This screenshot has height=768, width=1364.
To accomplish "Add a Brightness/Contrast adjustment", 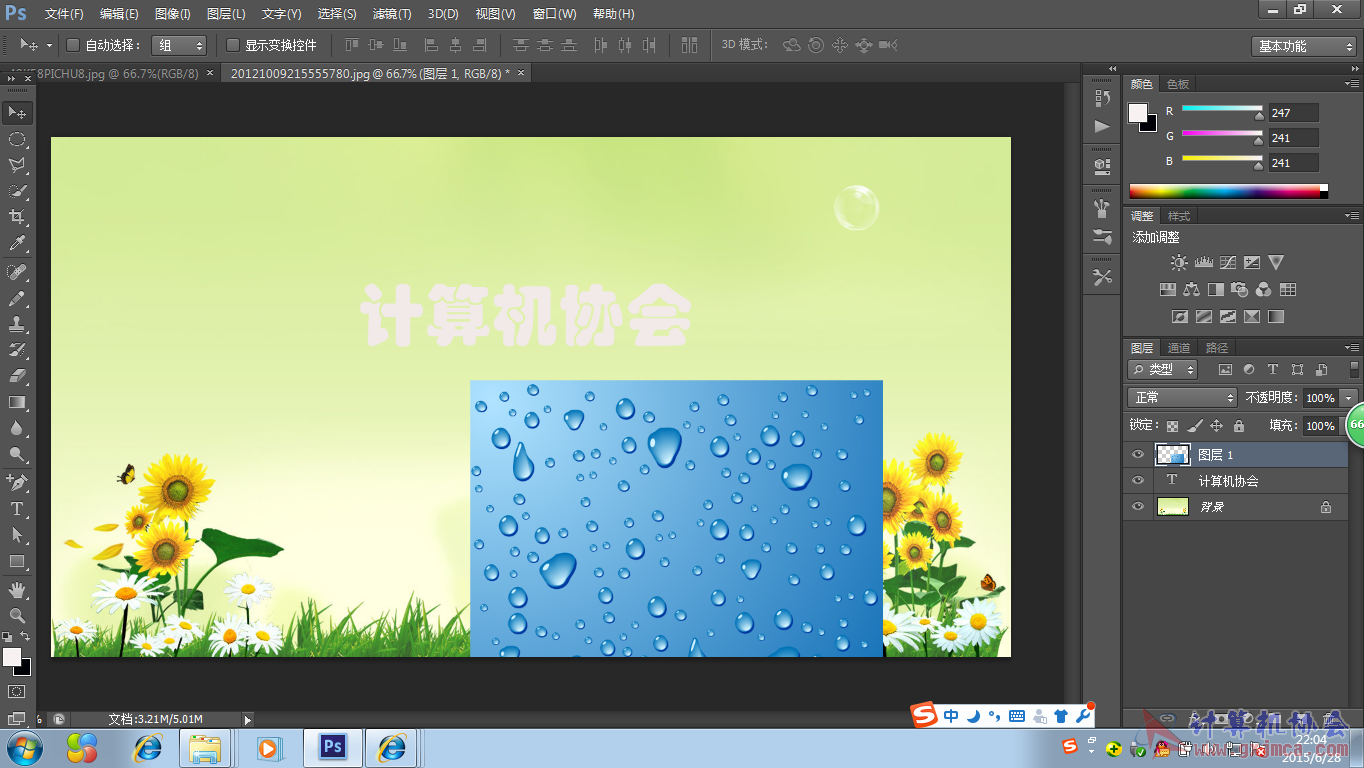I will [1179, 263].
